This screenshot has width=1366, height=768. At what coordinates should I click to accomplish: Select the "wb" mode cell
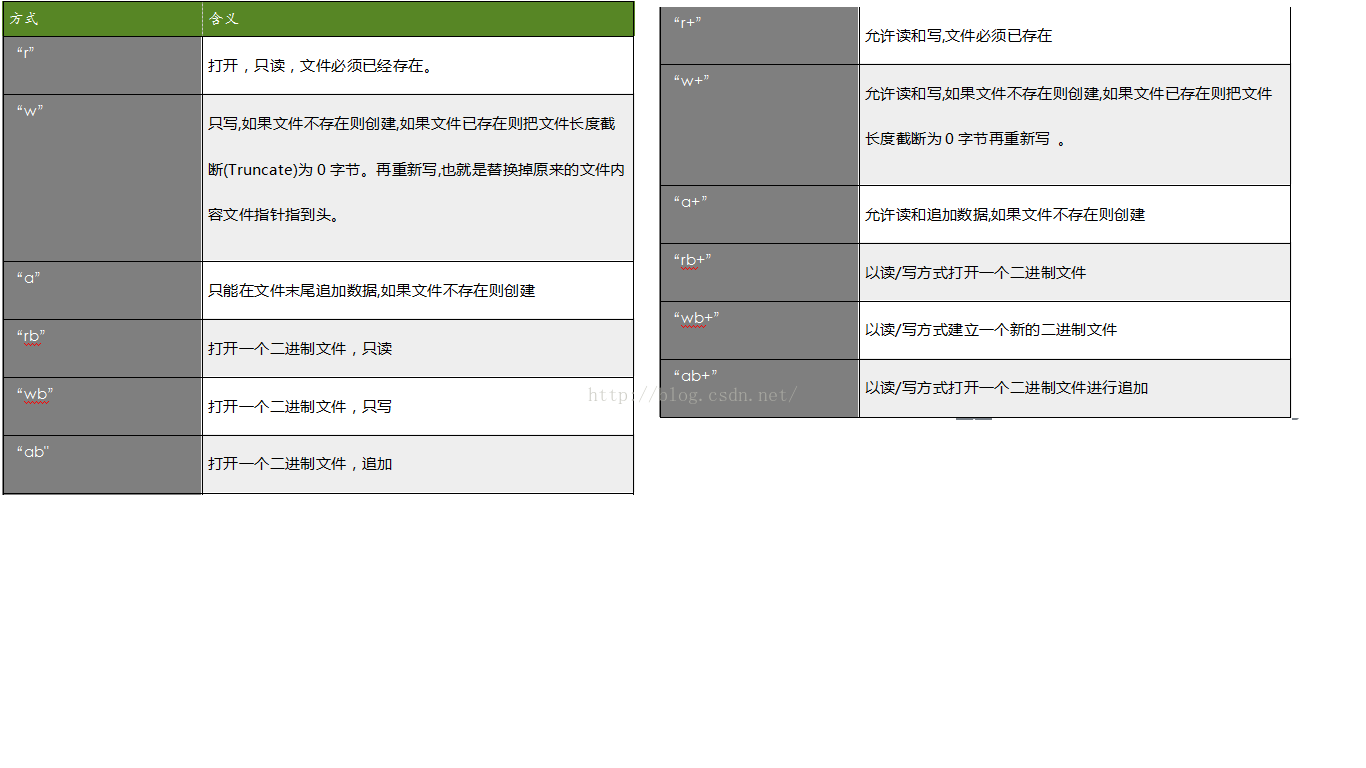pyautogui.click(x=102, y=407)
